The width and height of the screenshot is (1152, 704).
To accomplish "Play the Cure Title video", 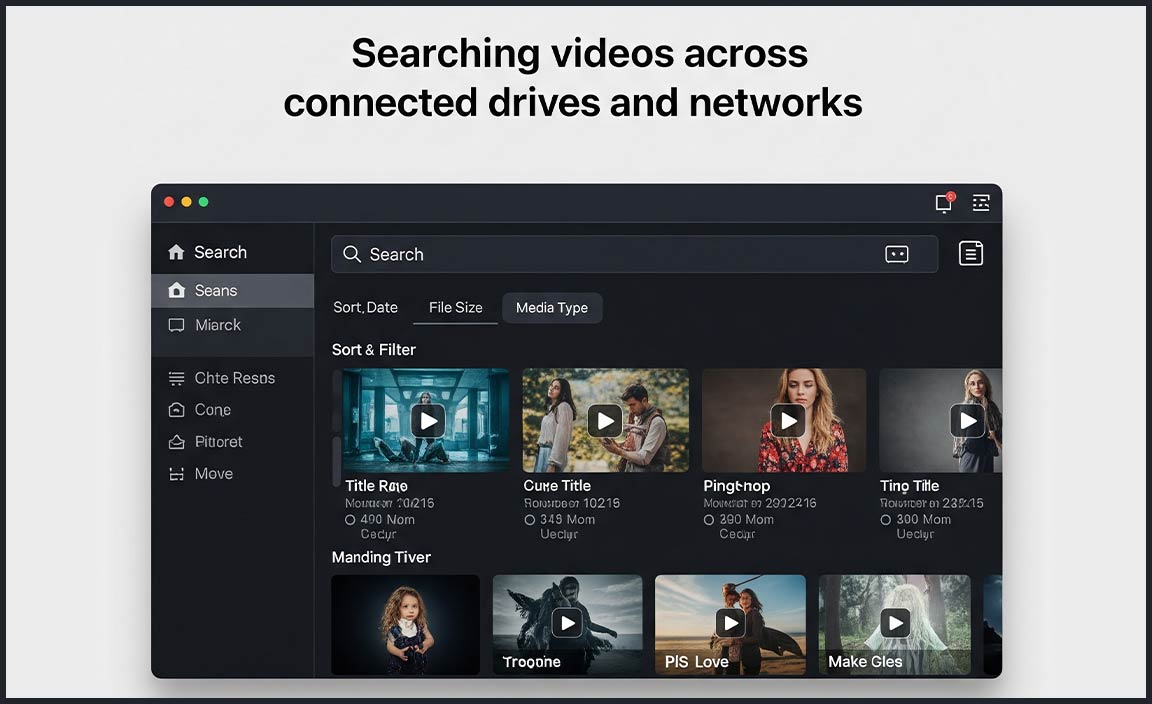I will (604, 421).
